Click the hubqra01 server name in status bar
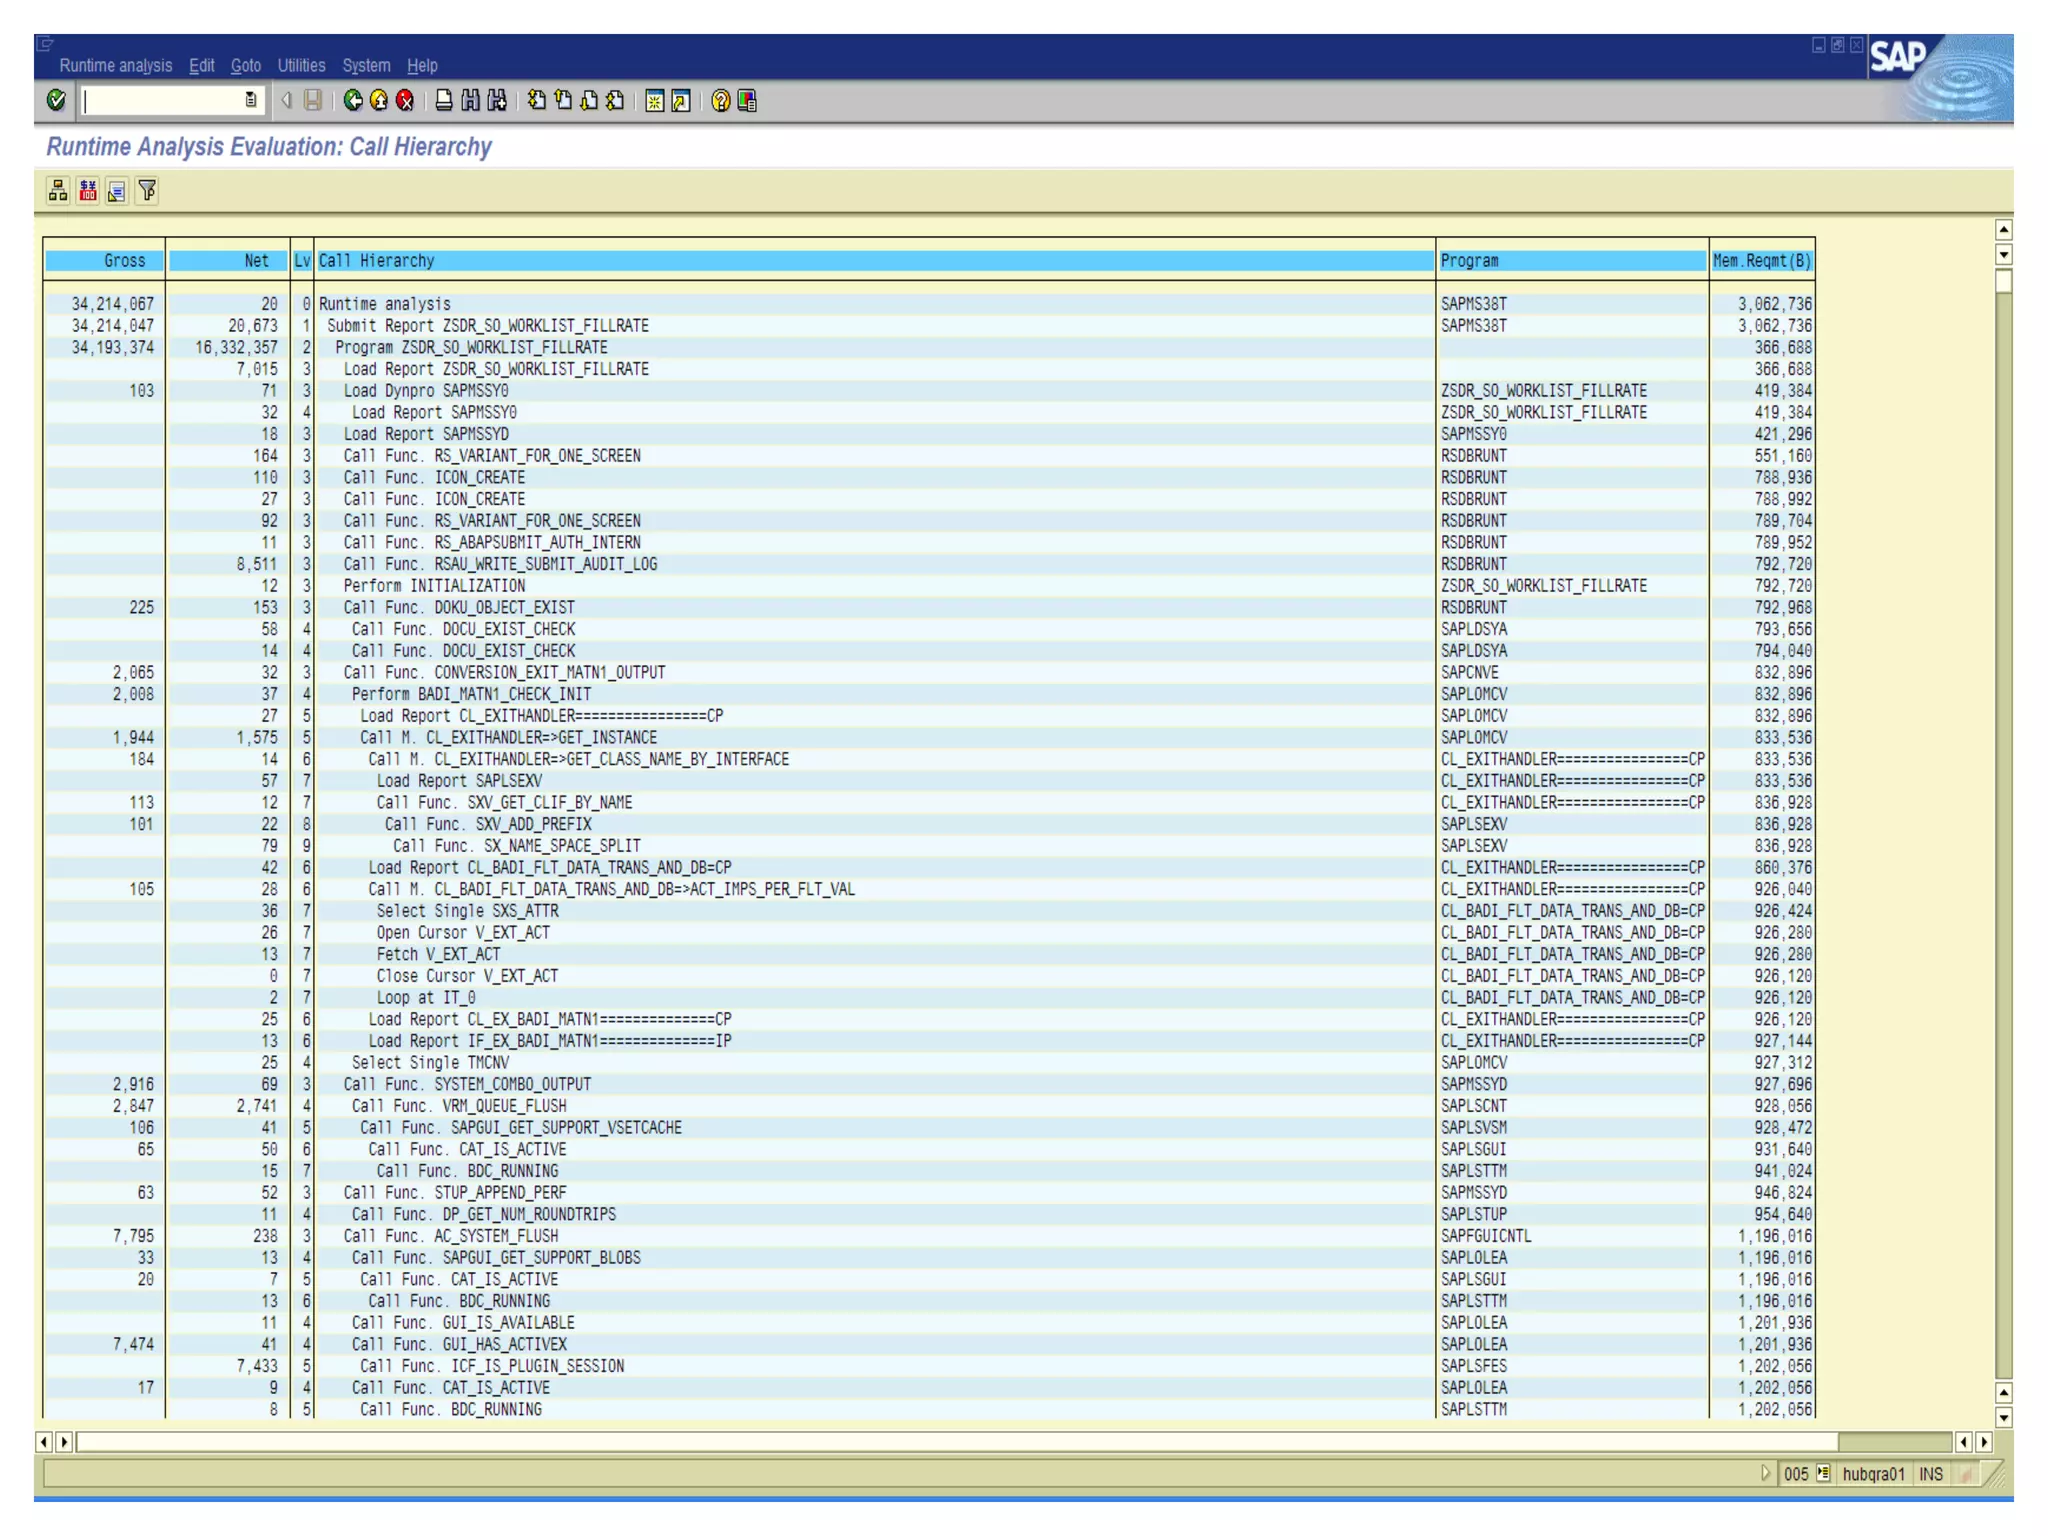The width and height of the screenshot is (2048, 1536). pyautogui.click(x=1873, y=1473)
